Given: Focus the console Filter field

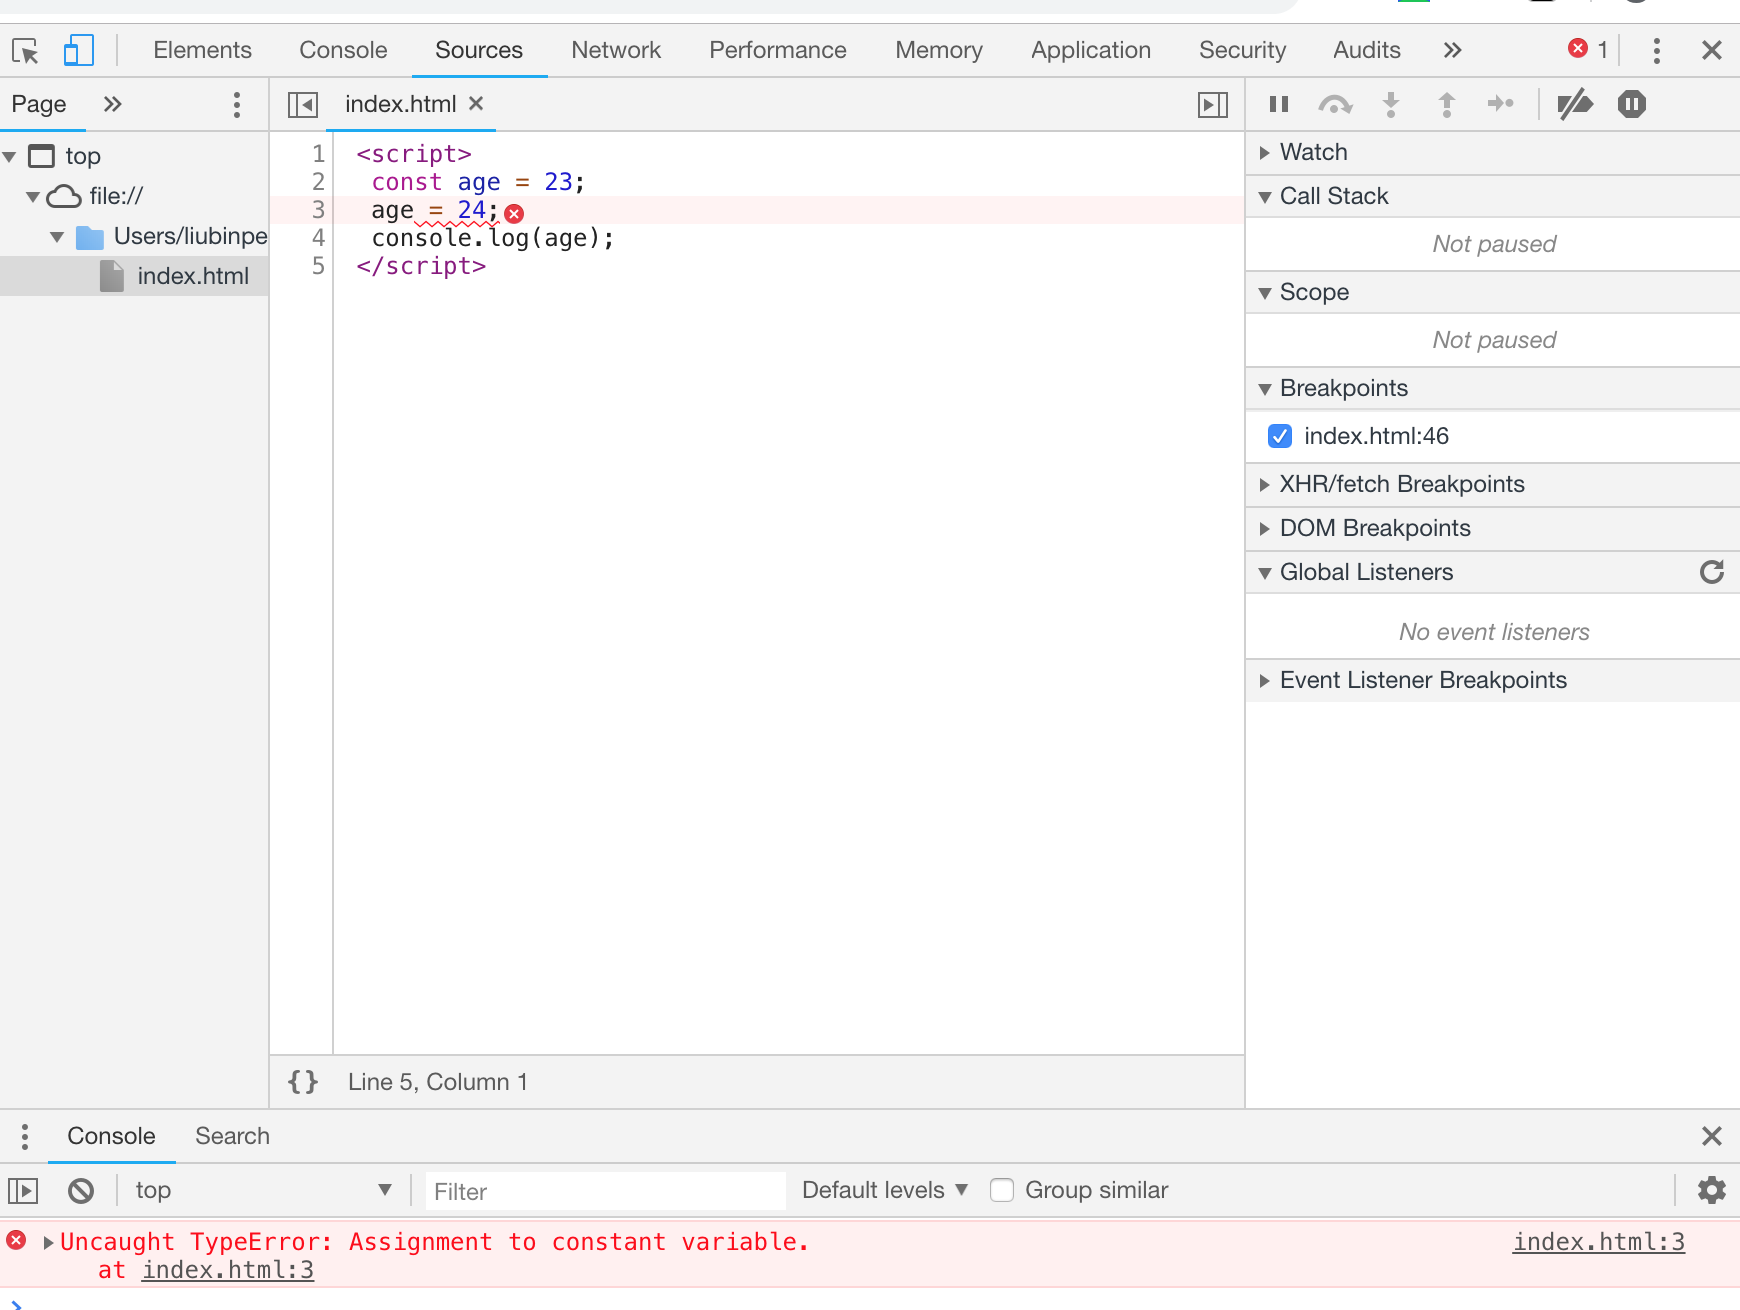Looking at the screenshot, I should [x=606, y=1191].
